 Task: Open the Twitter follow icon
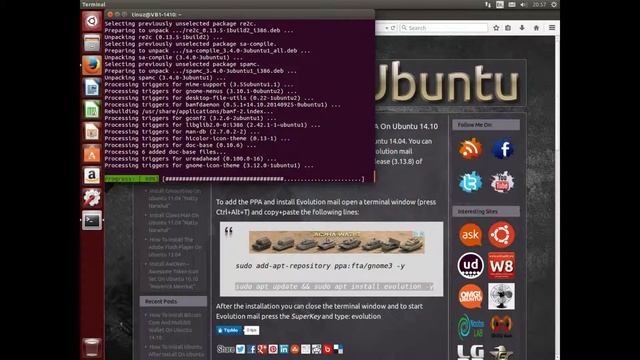point(470,182)
